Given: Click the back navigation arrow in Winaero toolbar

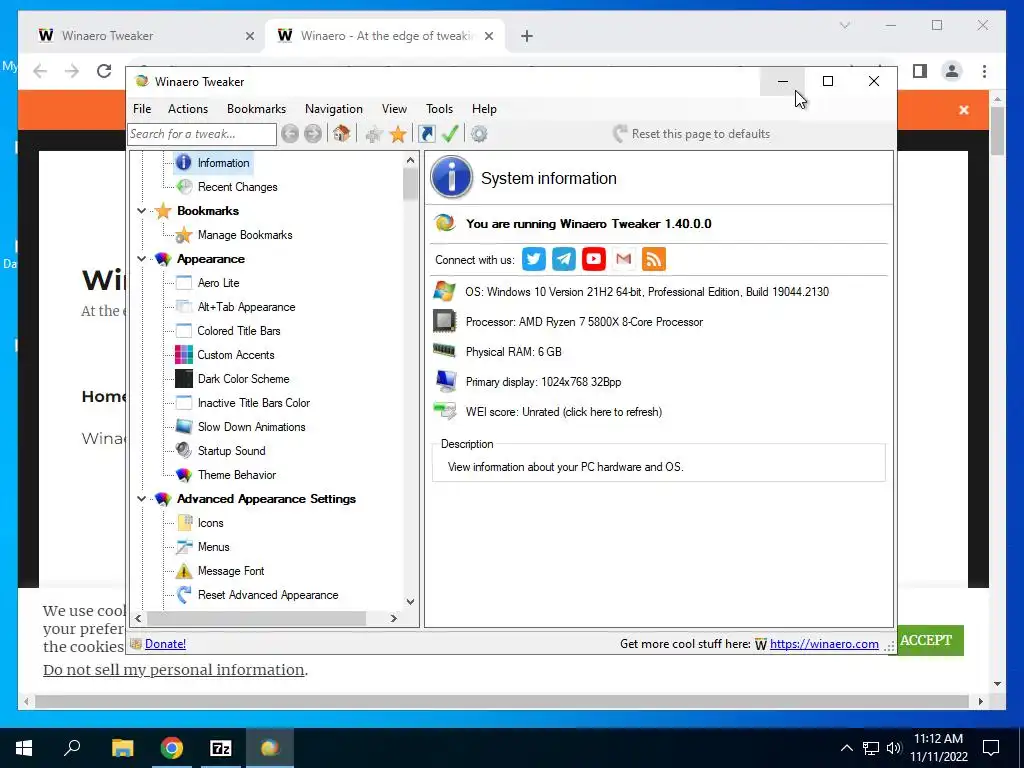Looking at the screenshot, I should tap(290, 134).
